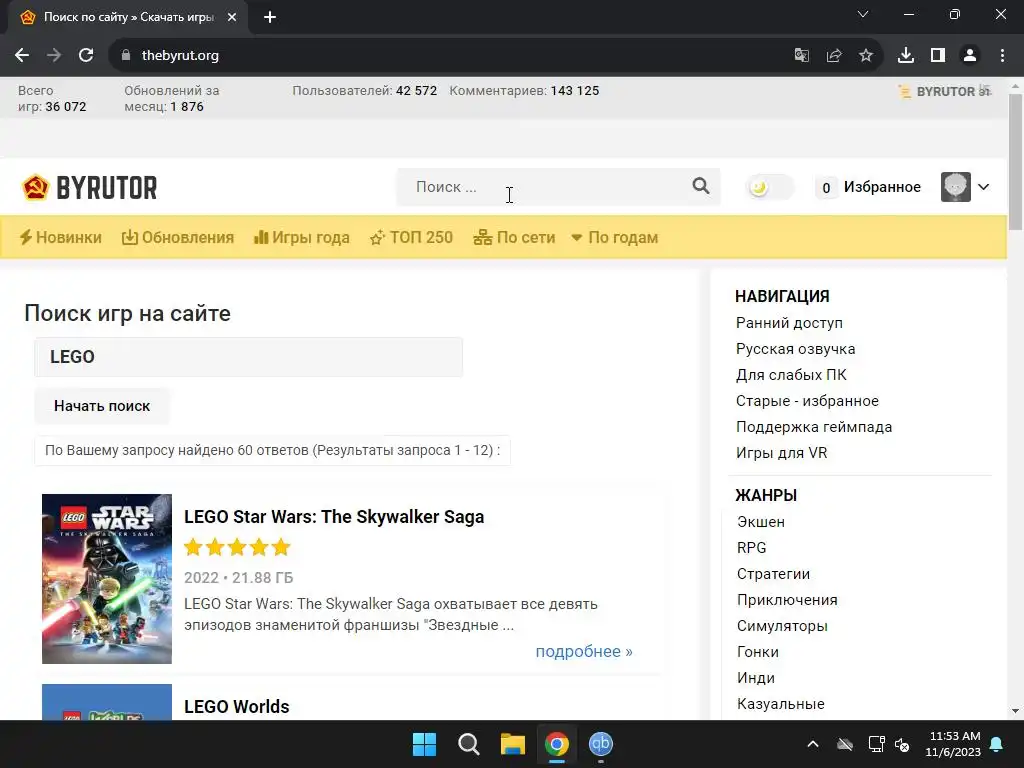1024x768 pixels.
Task: Open the Chrome profile icon
Action: pyautogui.click(x=970, y=56)
